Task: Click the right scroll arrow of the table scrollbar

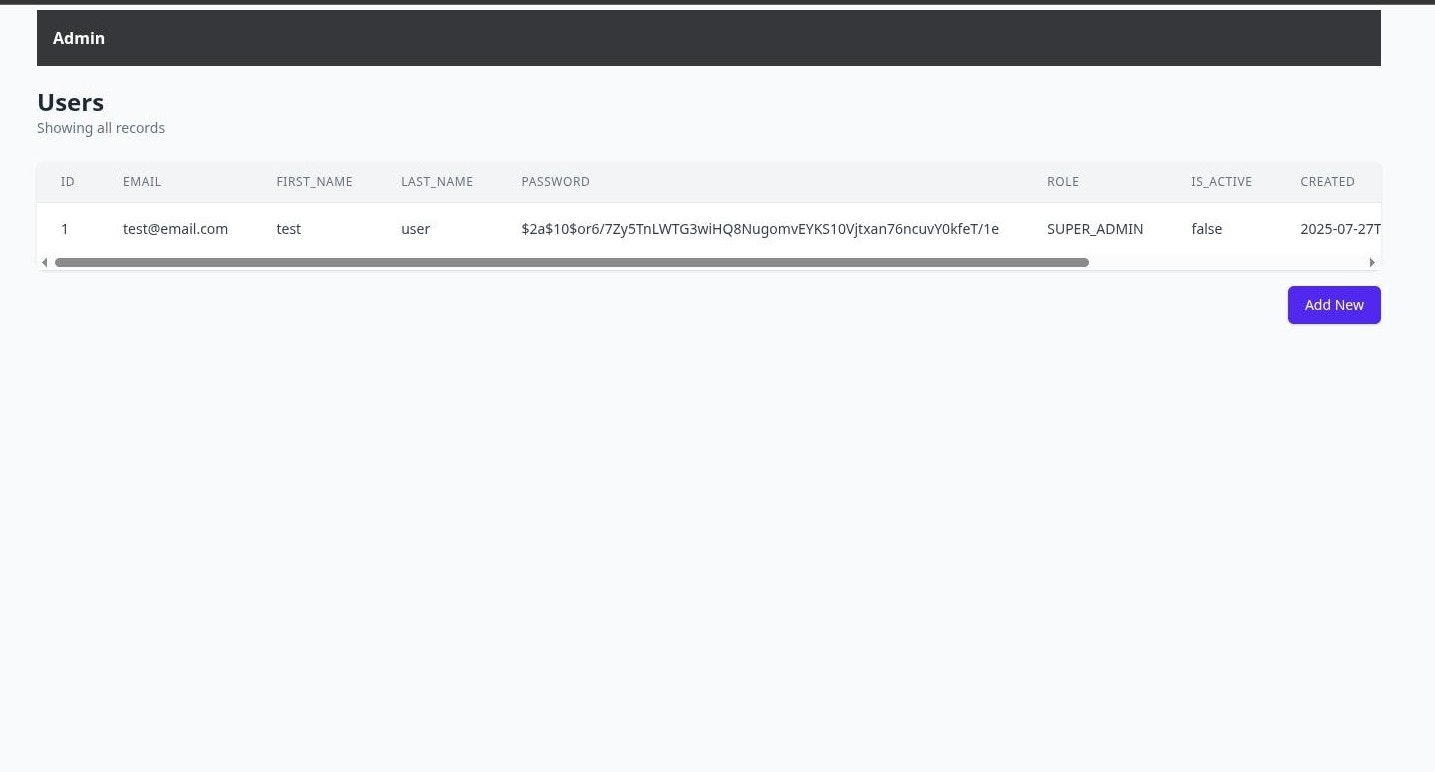Action: pyautogui.click(x=1372, y=262)
